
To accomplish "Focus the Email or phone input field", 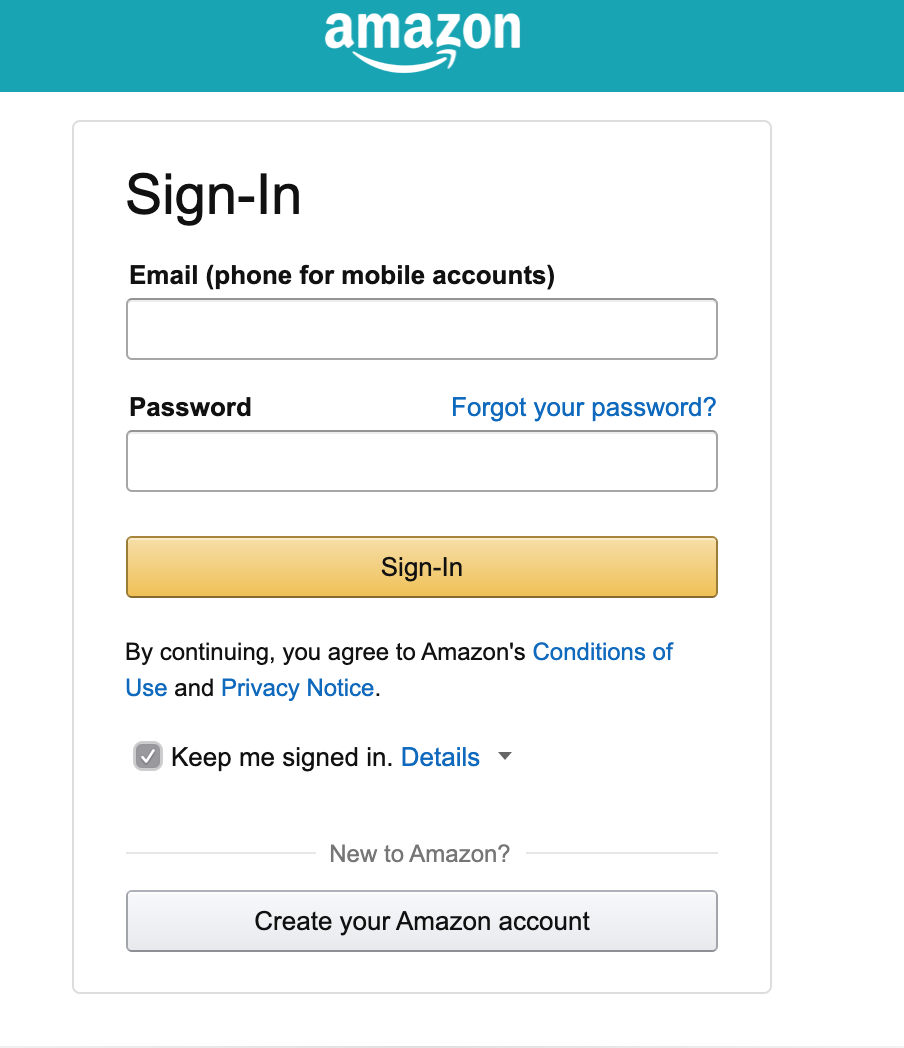I will tap(422, 329).
